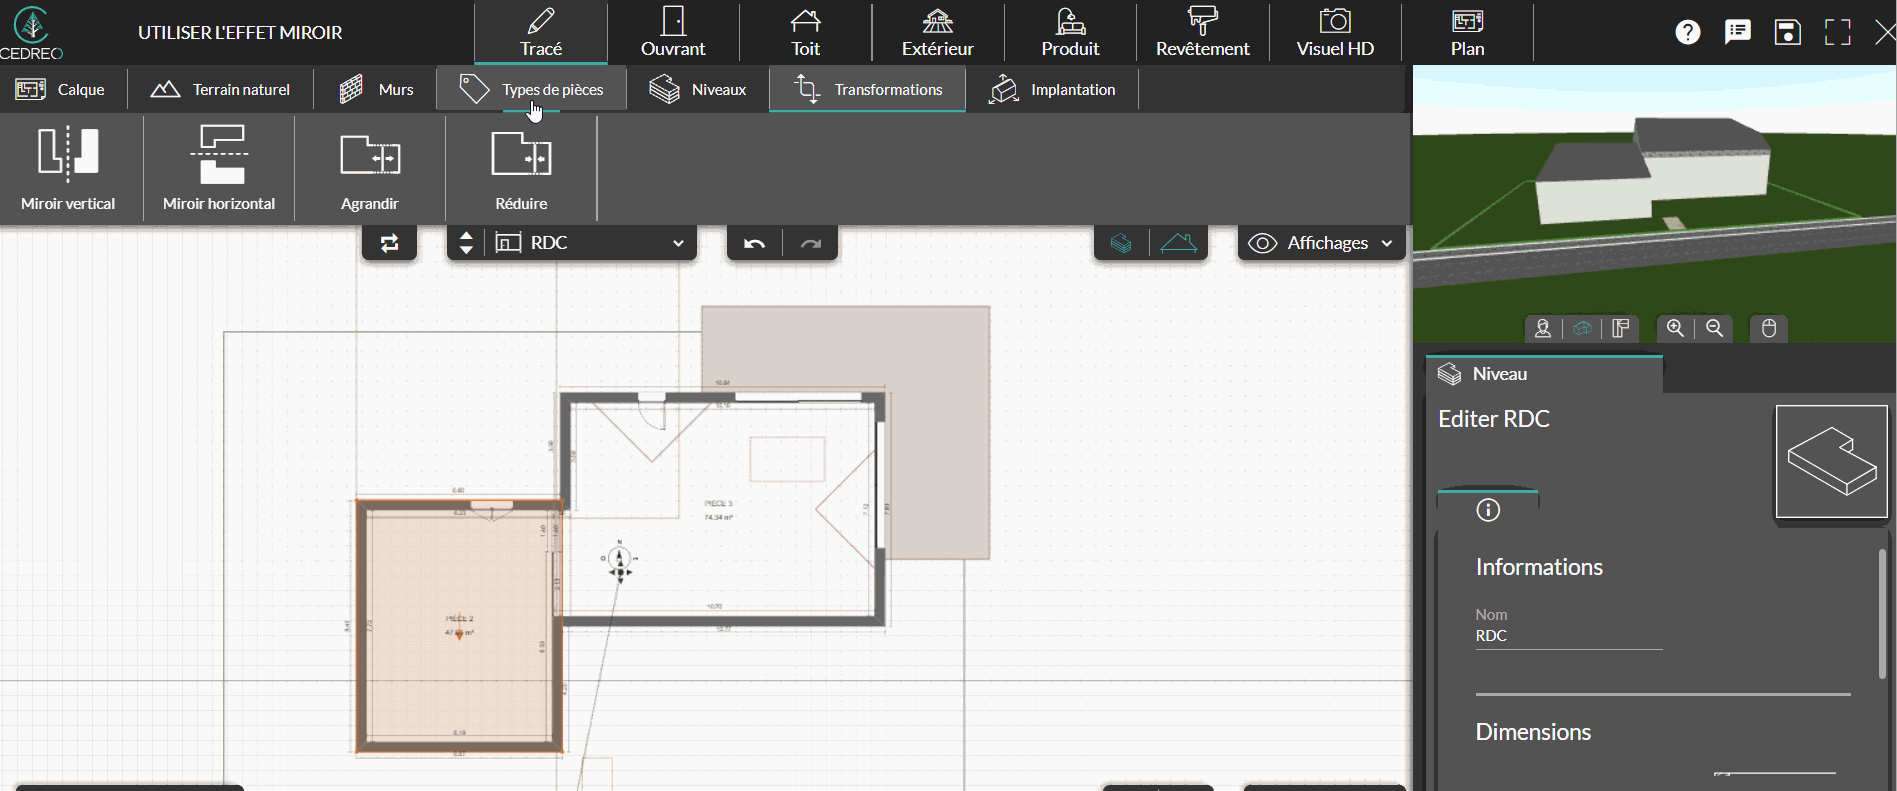Viewport: 1897px width, 791px height.
Task: Open the Implantation section
Action: 1052,90
